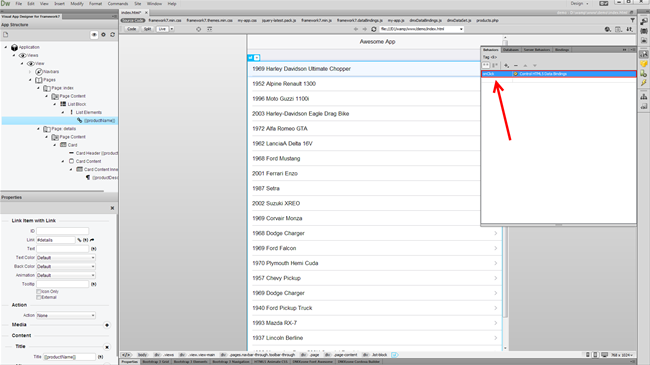
Task: Open the Back Color dropdown
Action: coord(65,266)
